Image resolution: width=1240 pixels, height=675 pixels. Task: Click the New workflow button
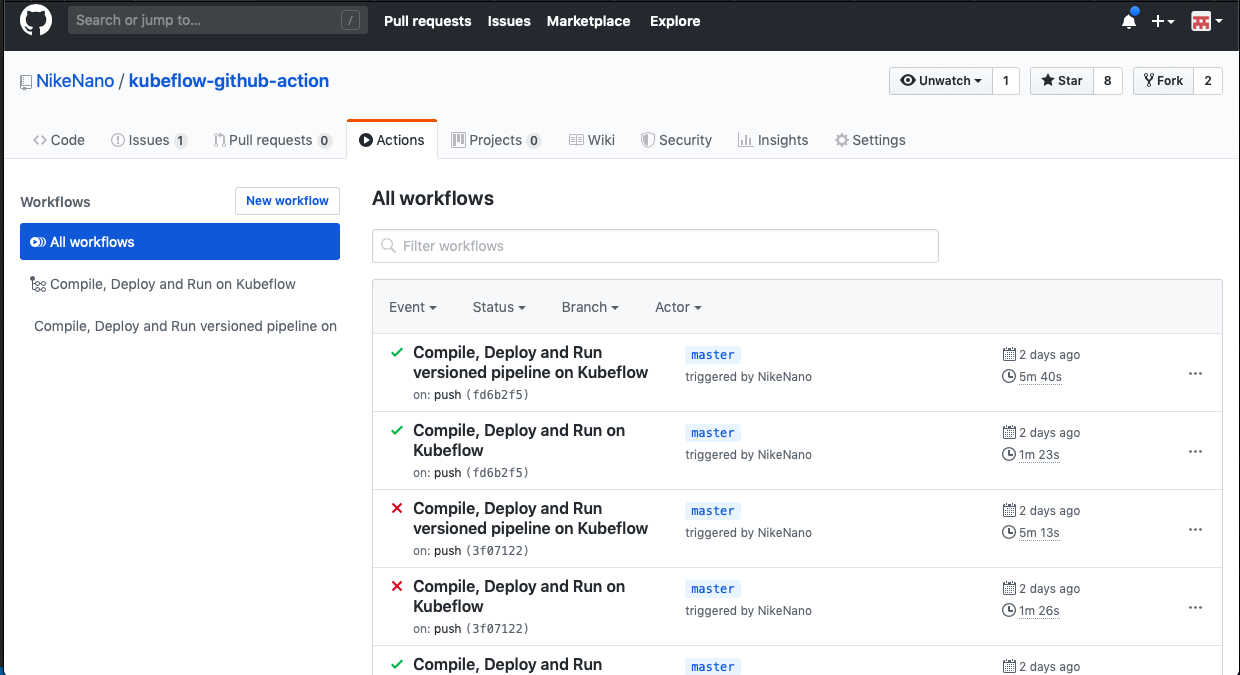pyautogui.click(x=287, y=201)
